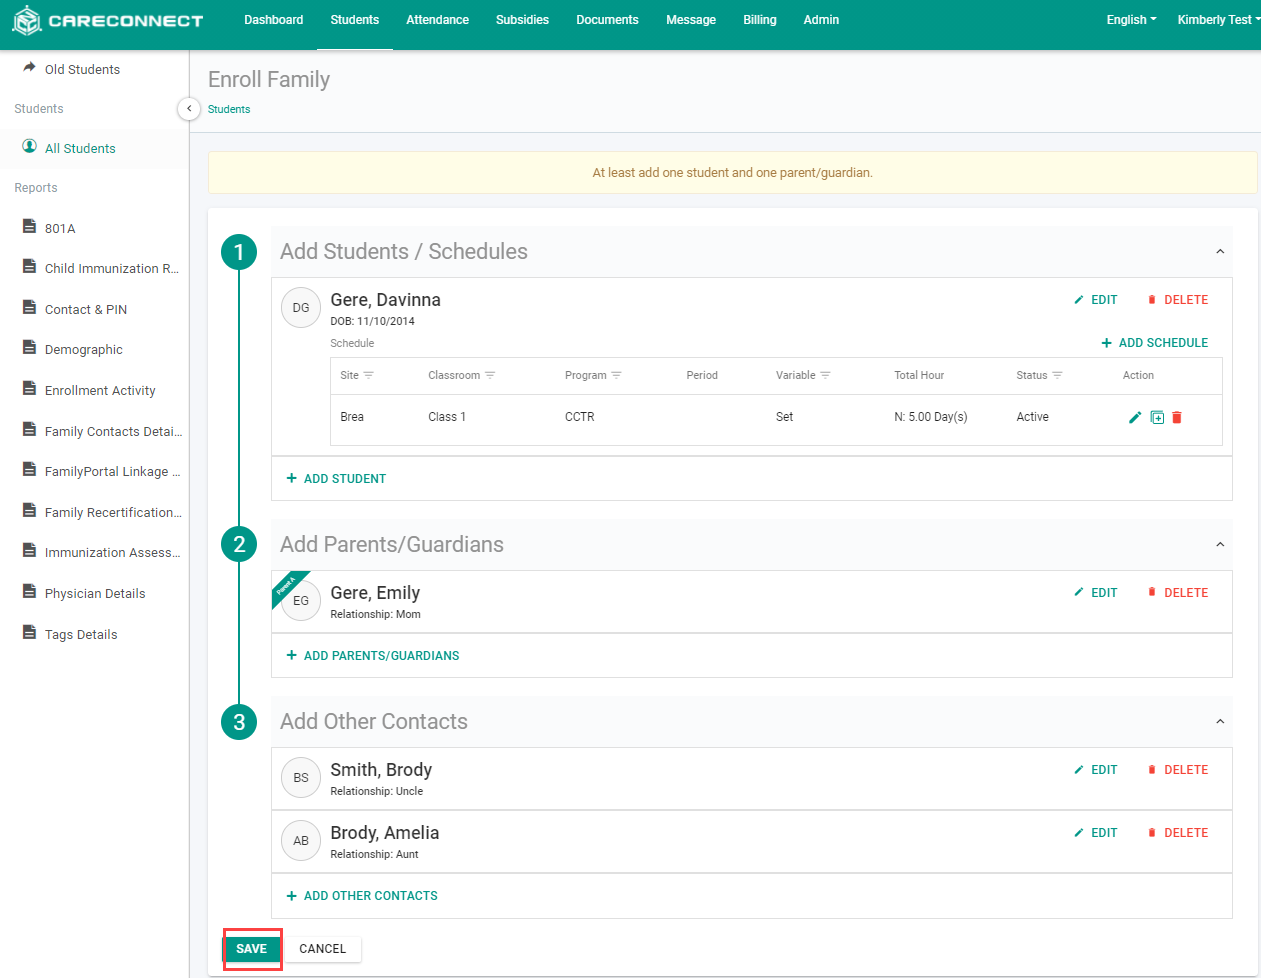Click the Physician Details report icon

coord(30,592)
